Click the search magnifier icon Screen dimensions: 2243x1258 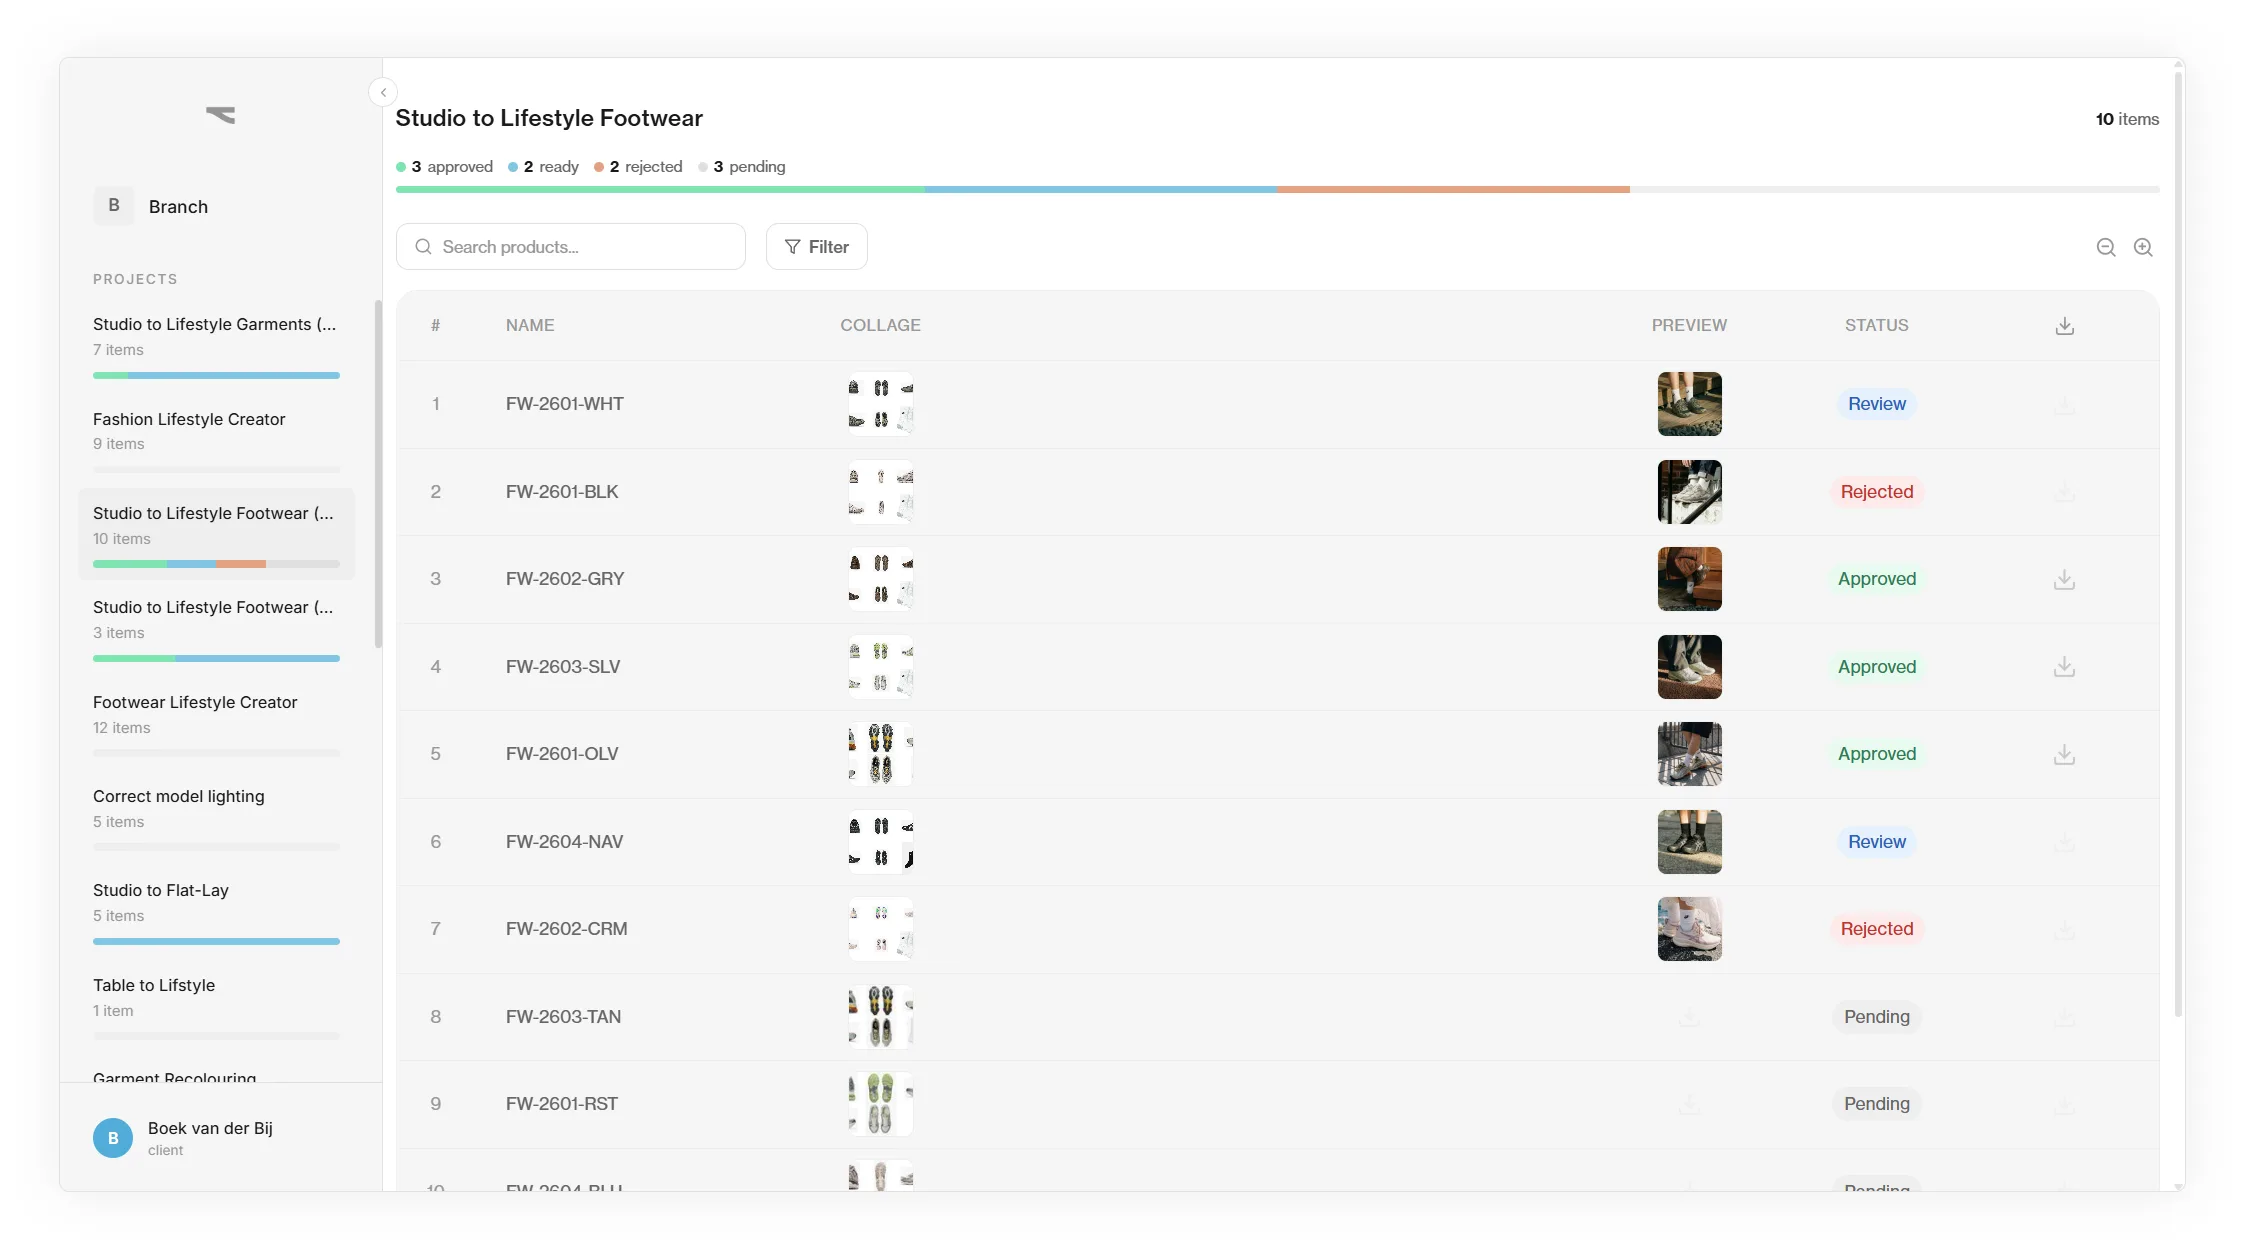(423, 246)
